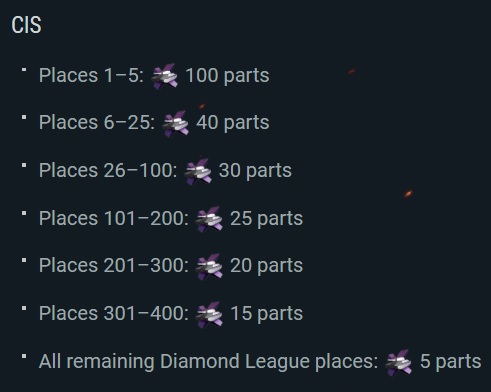Click the 'Places 201–300:' label
491x392 pixels.
pos(114,266)
